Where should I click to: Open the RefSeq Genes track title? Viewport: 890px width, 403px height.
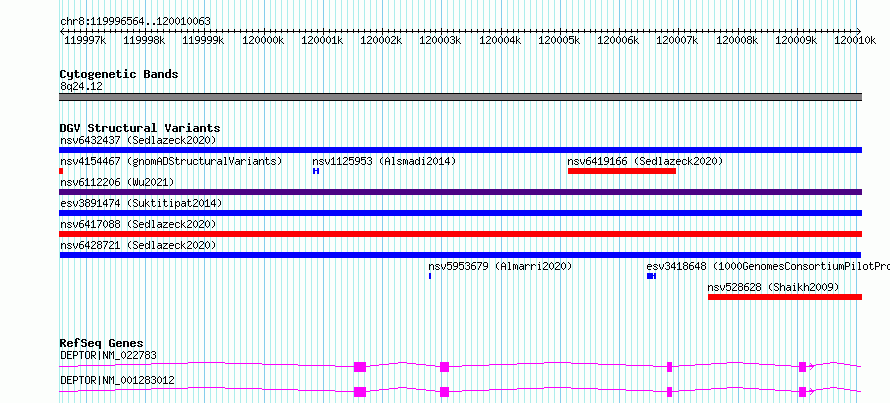[102, 343]
